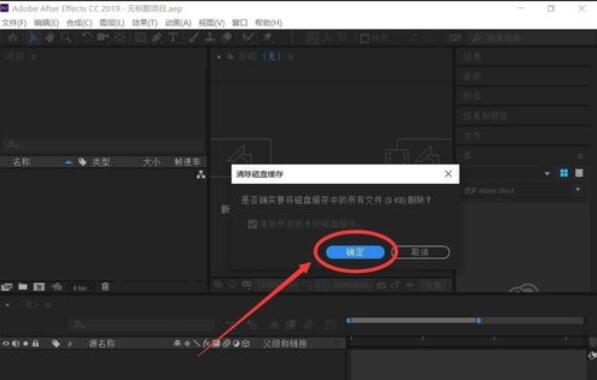
Task: Select the Unified Camera tool
Action: [x=102, y=38]
